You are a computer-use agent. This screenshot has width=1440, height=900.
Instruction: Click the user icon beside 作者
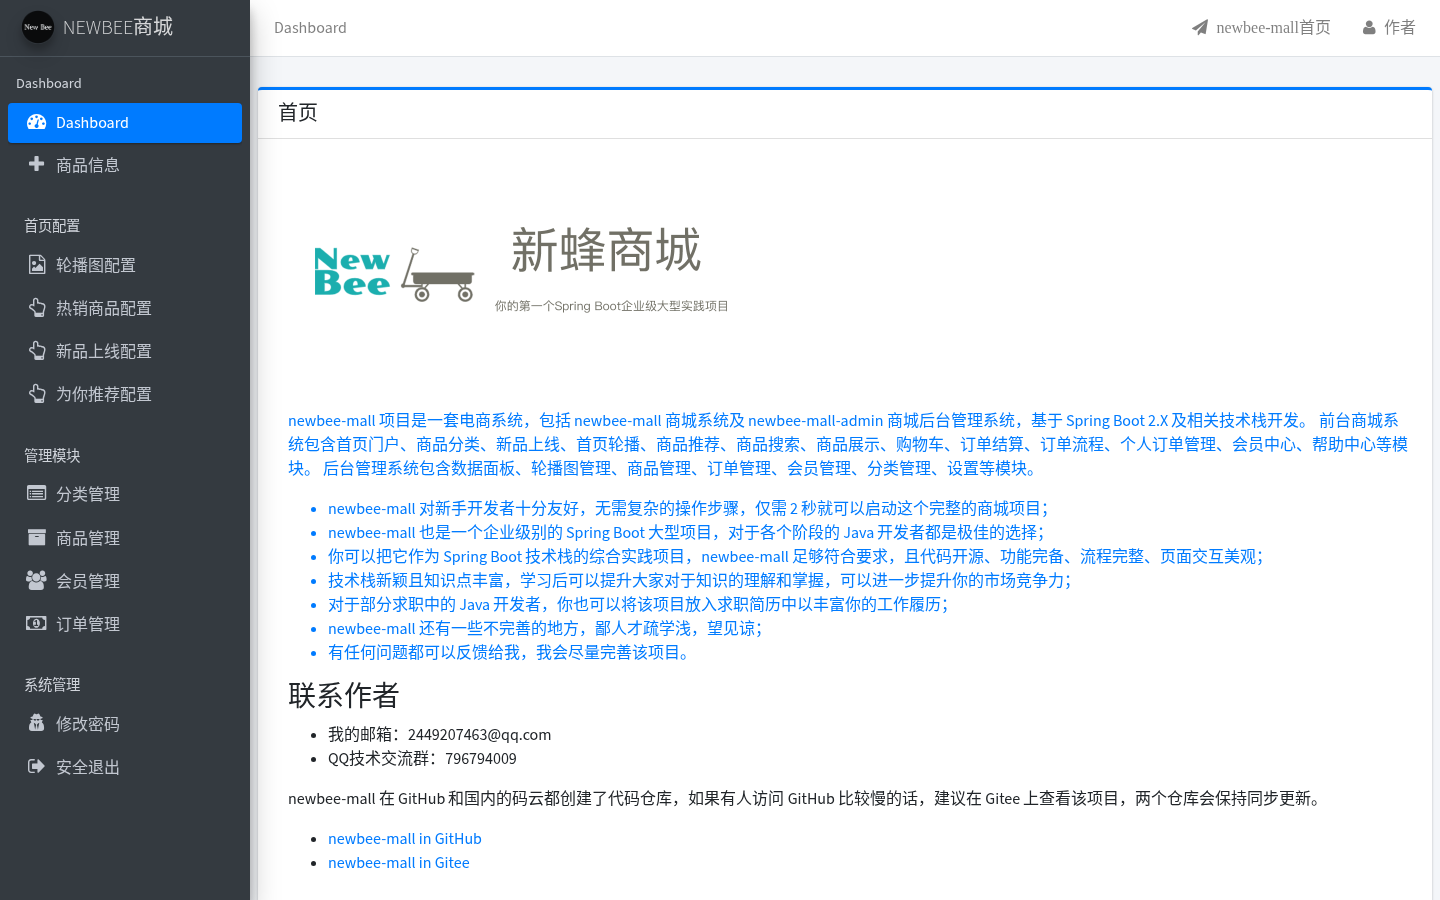coord(1369,28)
